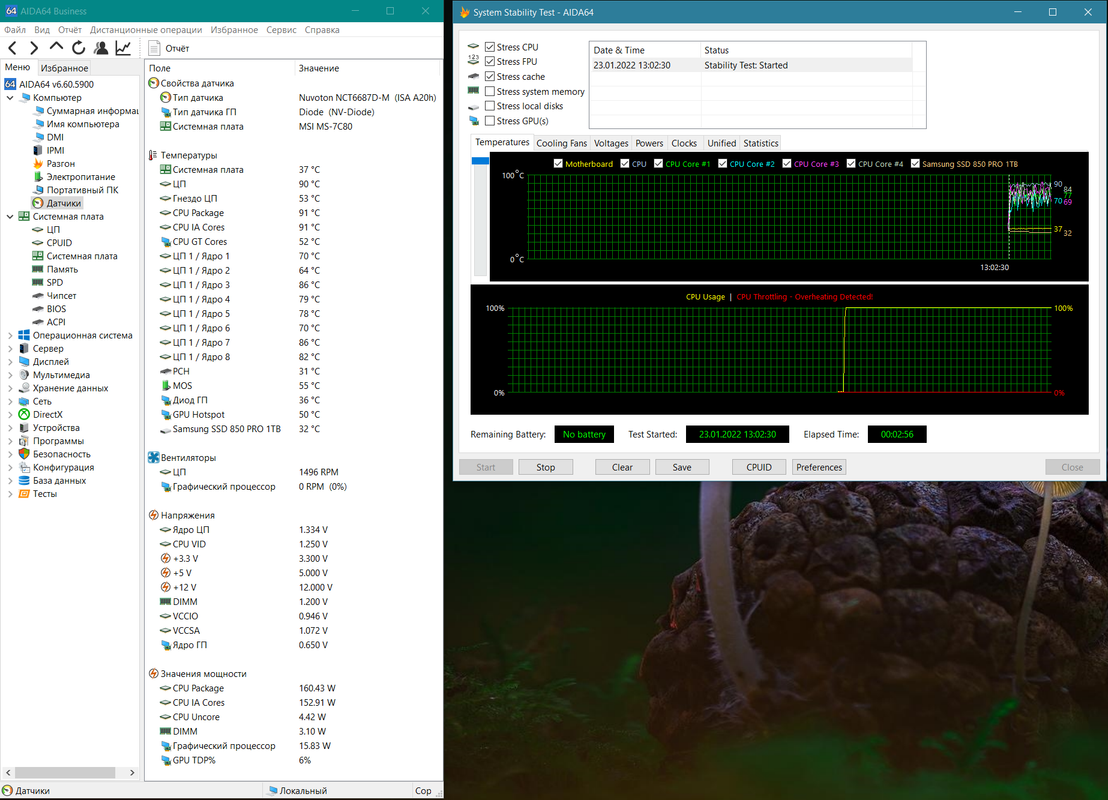
Task: Expand the Сервер tree node
Action: (x=10, y=348)
